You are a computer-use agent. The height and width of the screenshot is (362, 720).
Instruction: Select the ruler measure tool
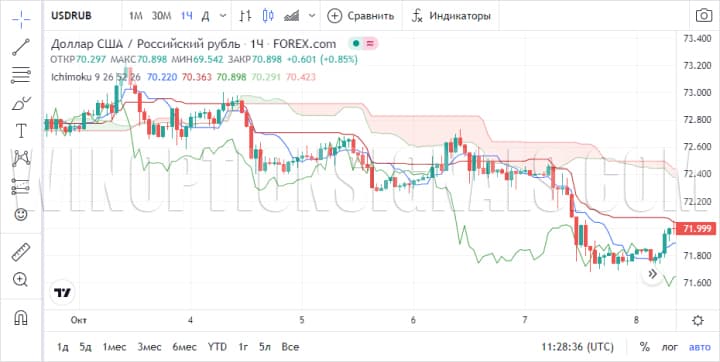point(21,252)
